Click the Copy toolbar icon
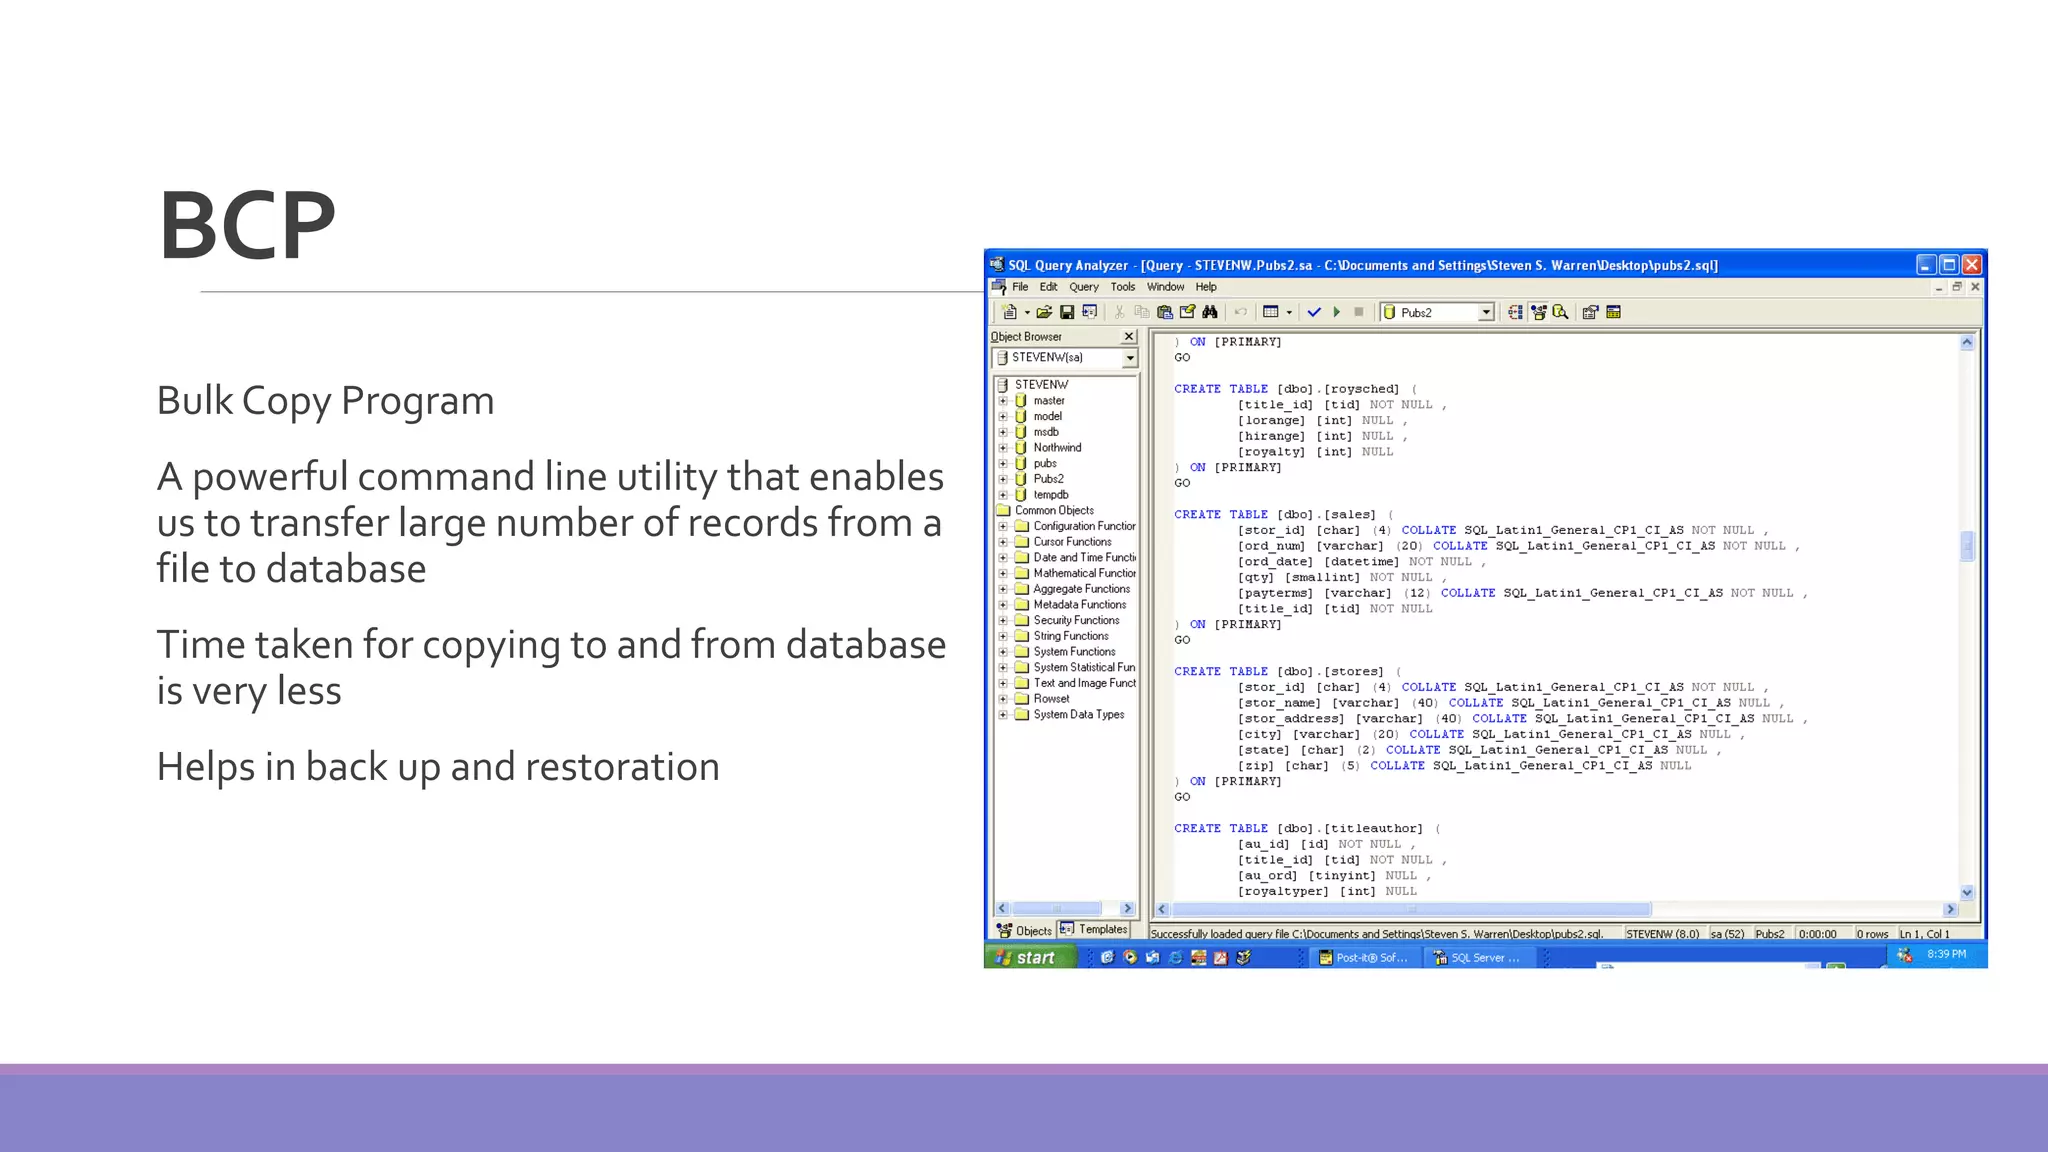2048x1152 pixels. pos(1142,312)
